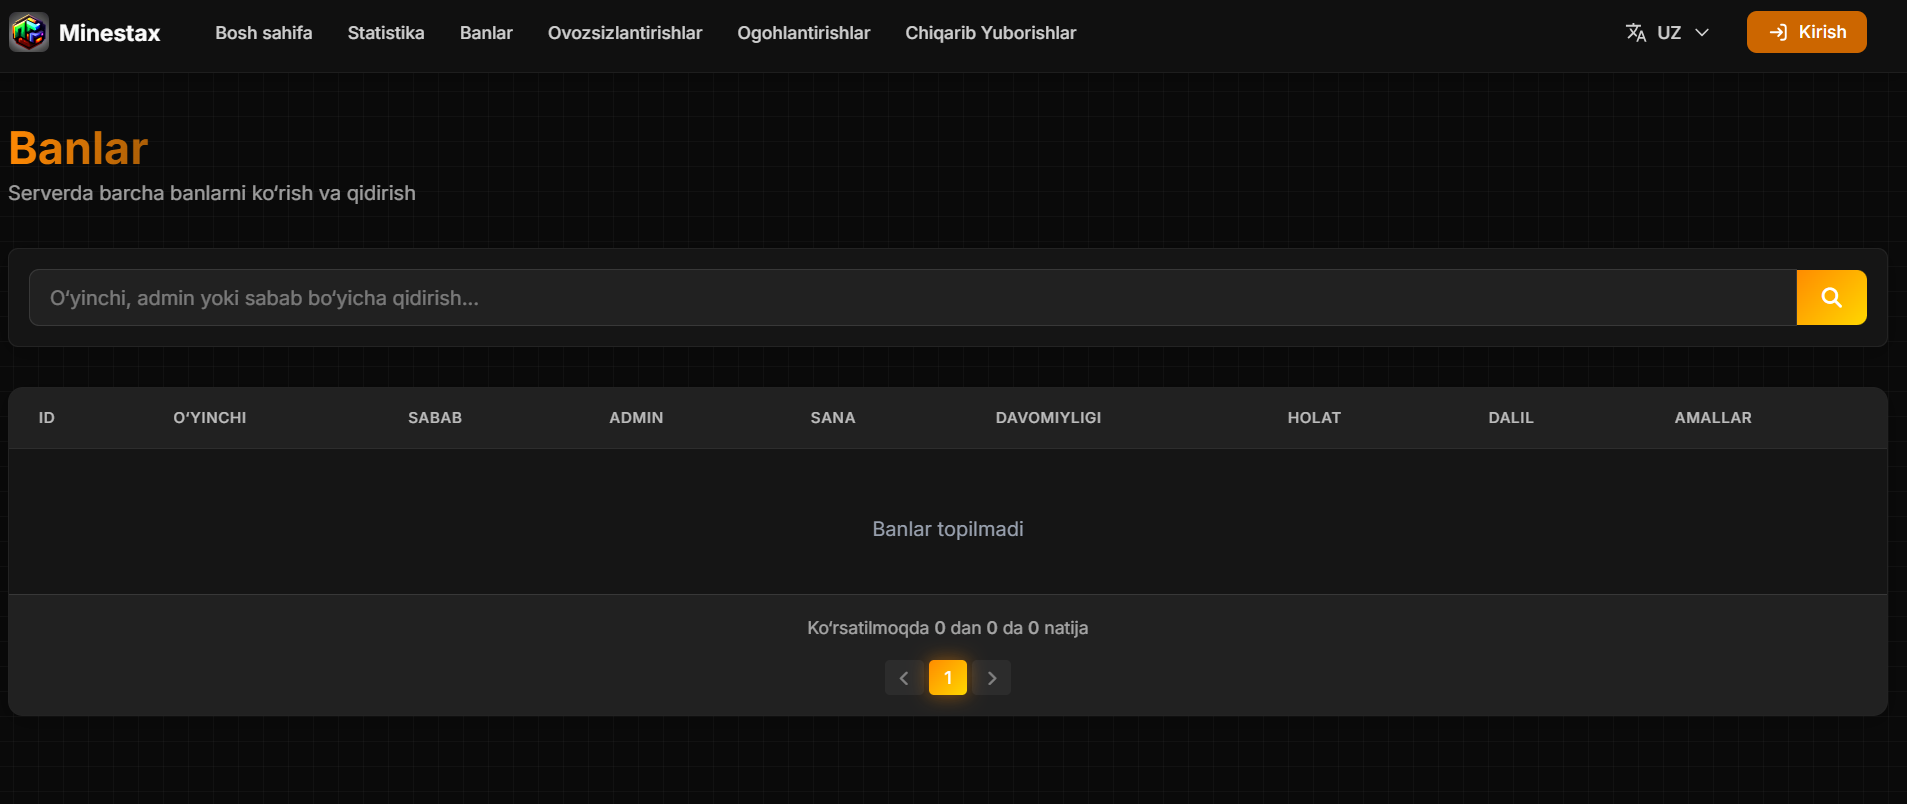Navigate to Ogohlantirishlar page
The image size is (1907, 804).
coord(804,33)
